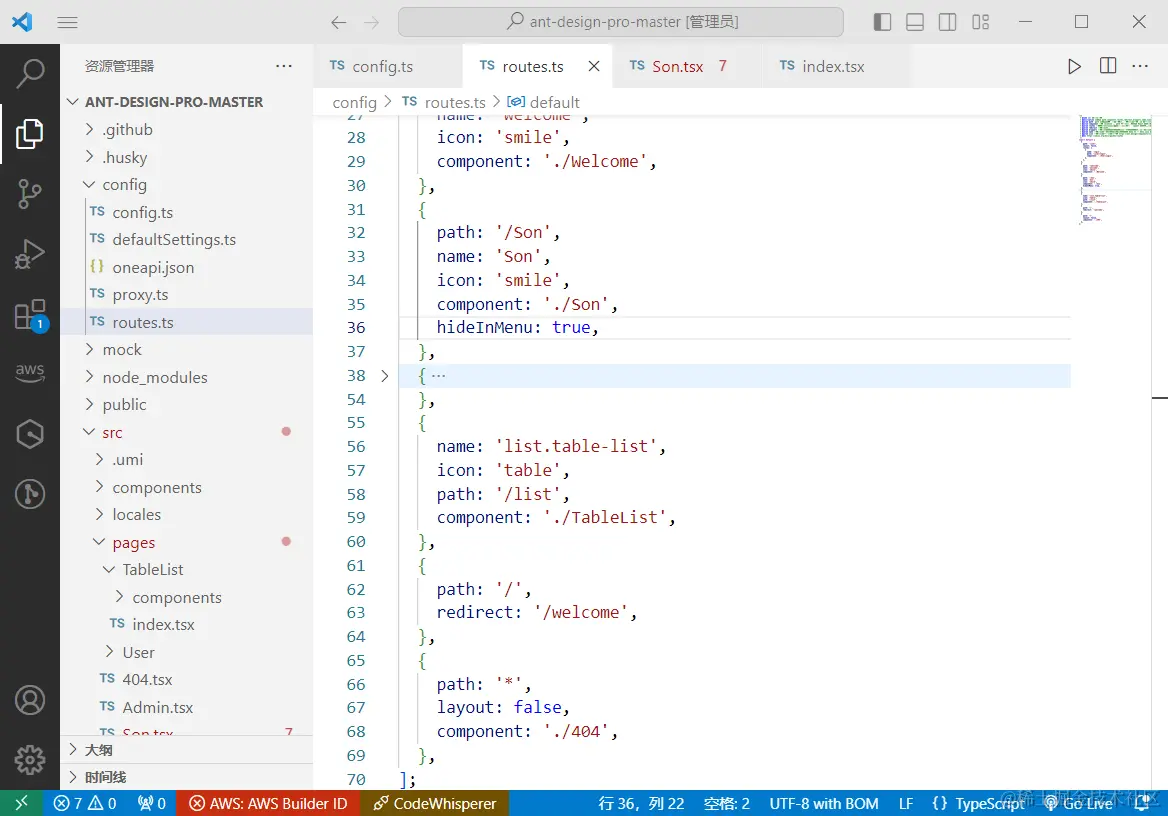The width and height of the screenshot is (1168, 816).
Task: Change indentation 空格: 2 setting
Action: [726, 803]
